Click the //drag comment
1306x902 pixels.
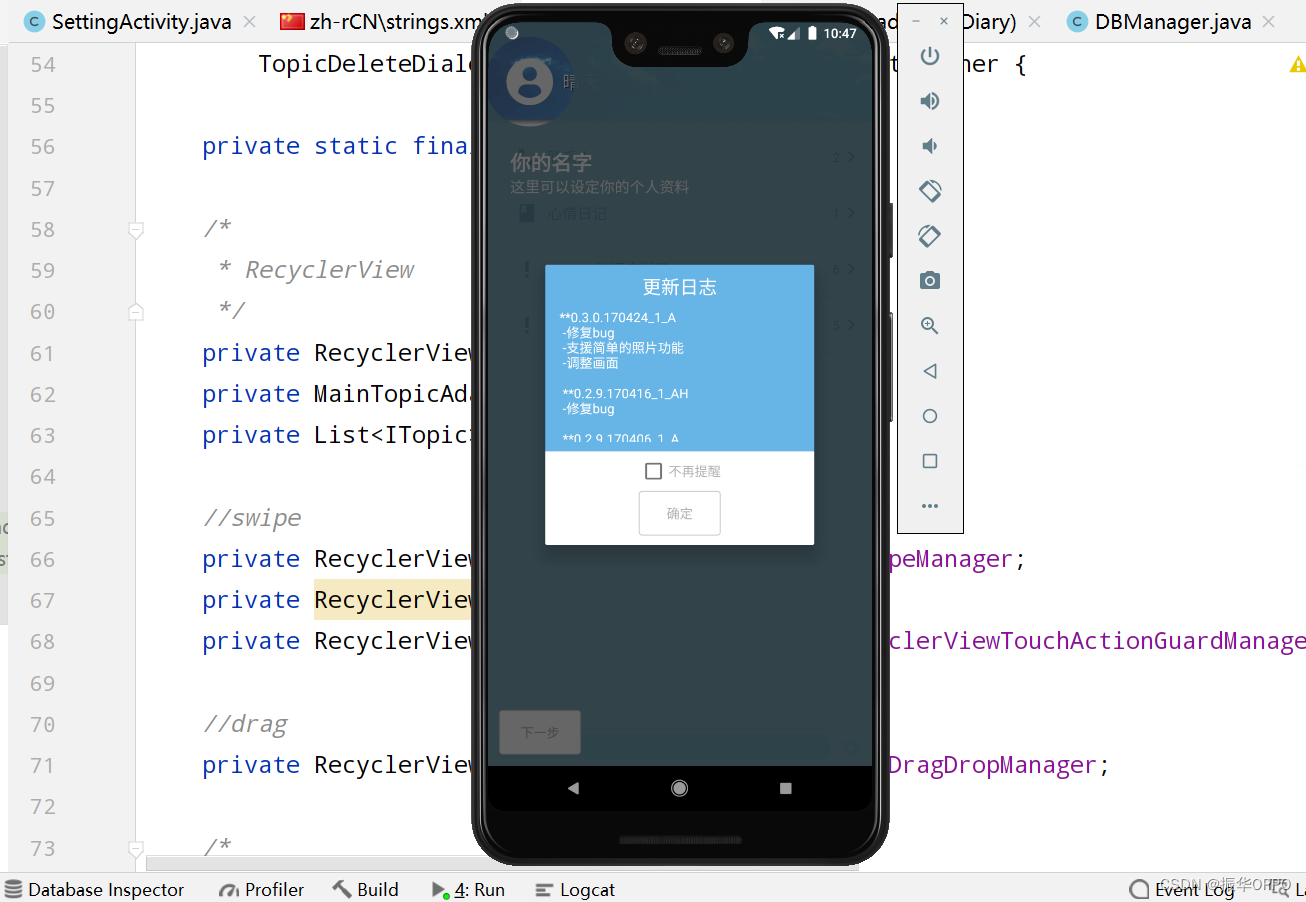245,724
